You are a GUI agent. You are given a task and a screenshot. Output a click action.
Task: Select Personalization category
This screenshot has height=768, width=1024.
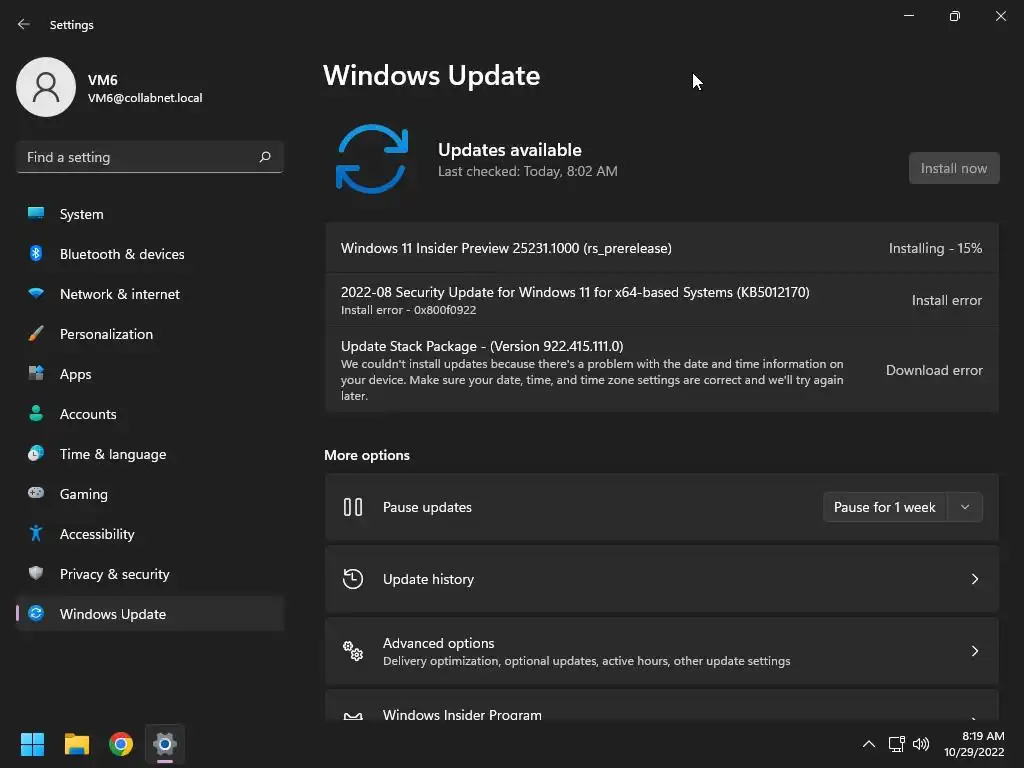pos(150,334)
